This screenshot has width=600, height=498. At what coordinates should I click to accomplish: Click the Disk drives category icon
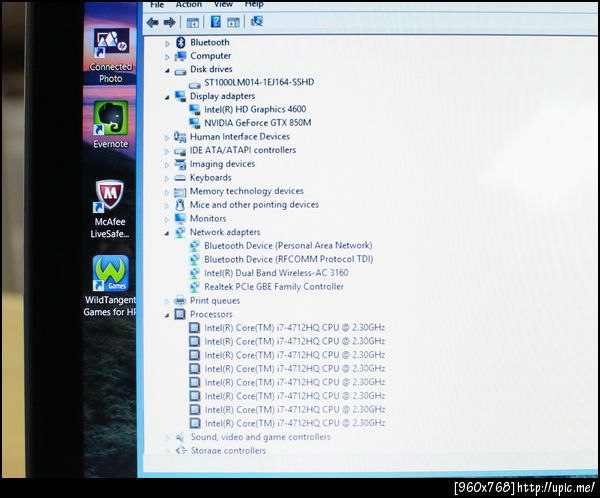point(181,71)
